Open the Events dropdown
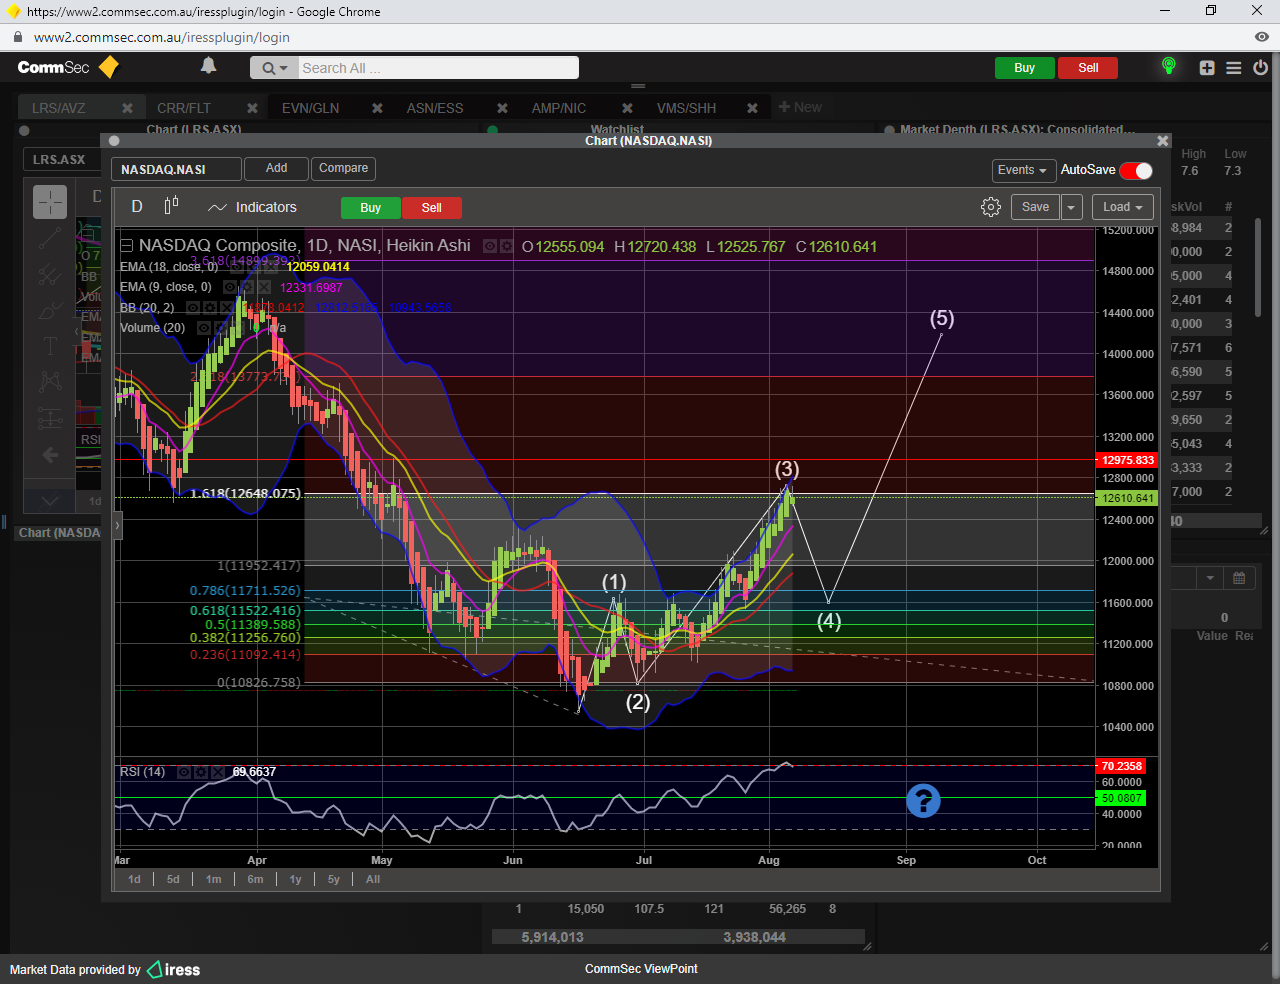The image size is (1280, 984). click(x=1022, y=170)
